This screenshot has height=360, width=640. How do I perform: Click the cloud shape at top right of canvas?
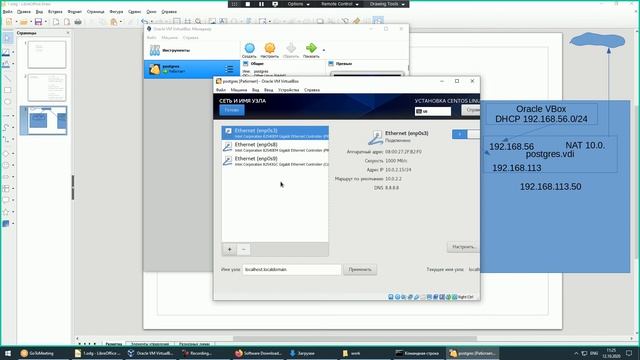click(x=597, y=40)
